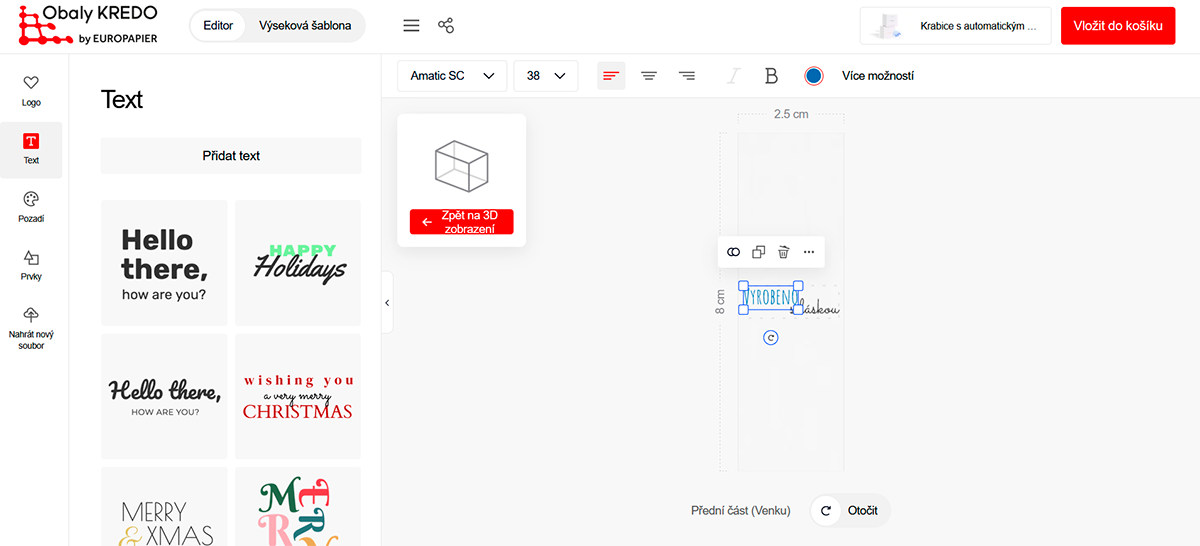The height and width of the screenshot is (546, 1200).
Task: Open the hamburger menu icon
Action: point(410,26)
